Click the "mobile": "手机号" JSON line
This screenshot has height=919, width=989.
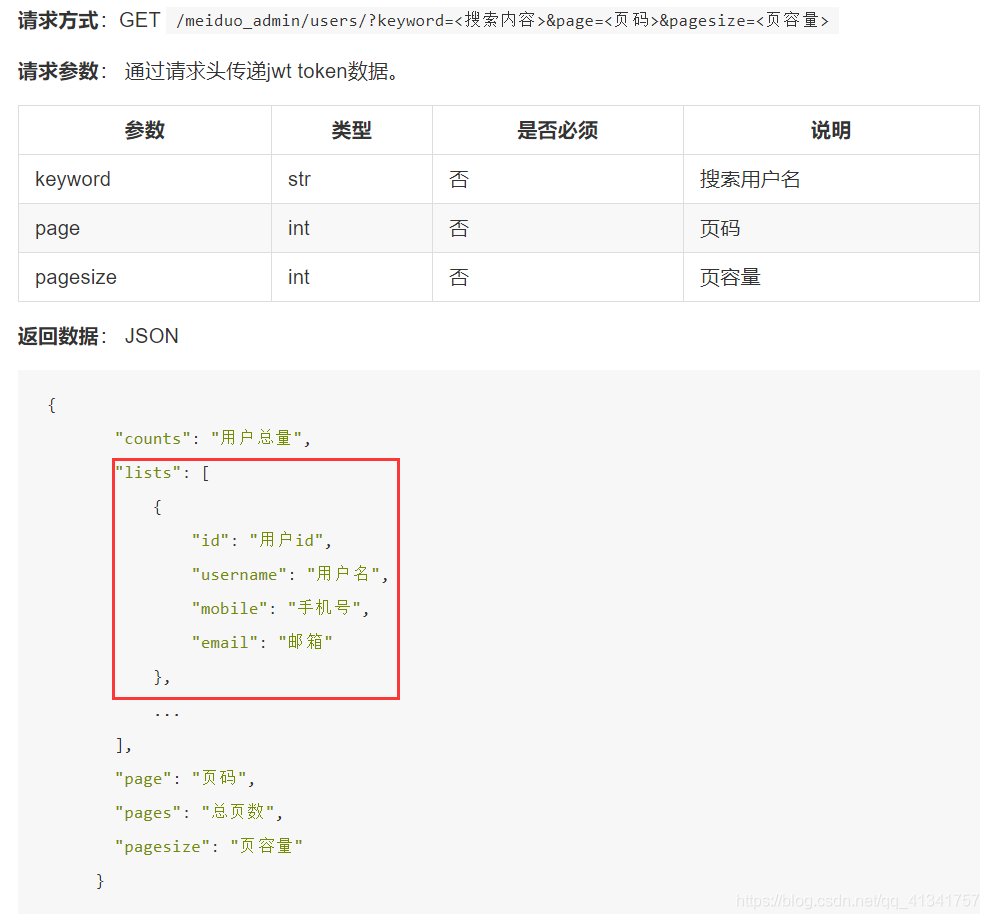(x=280, y=608)
